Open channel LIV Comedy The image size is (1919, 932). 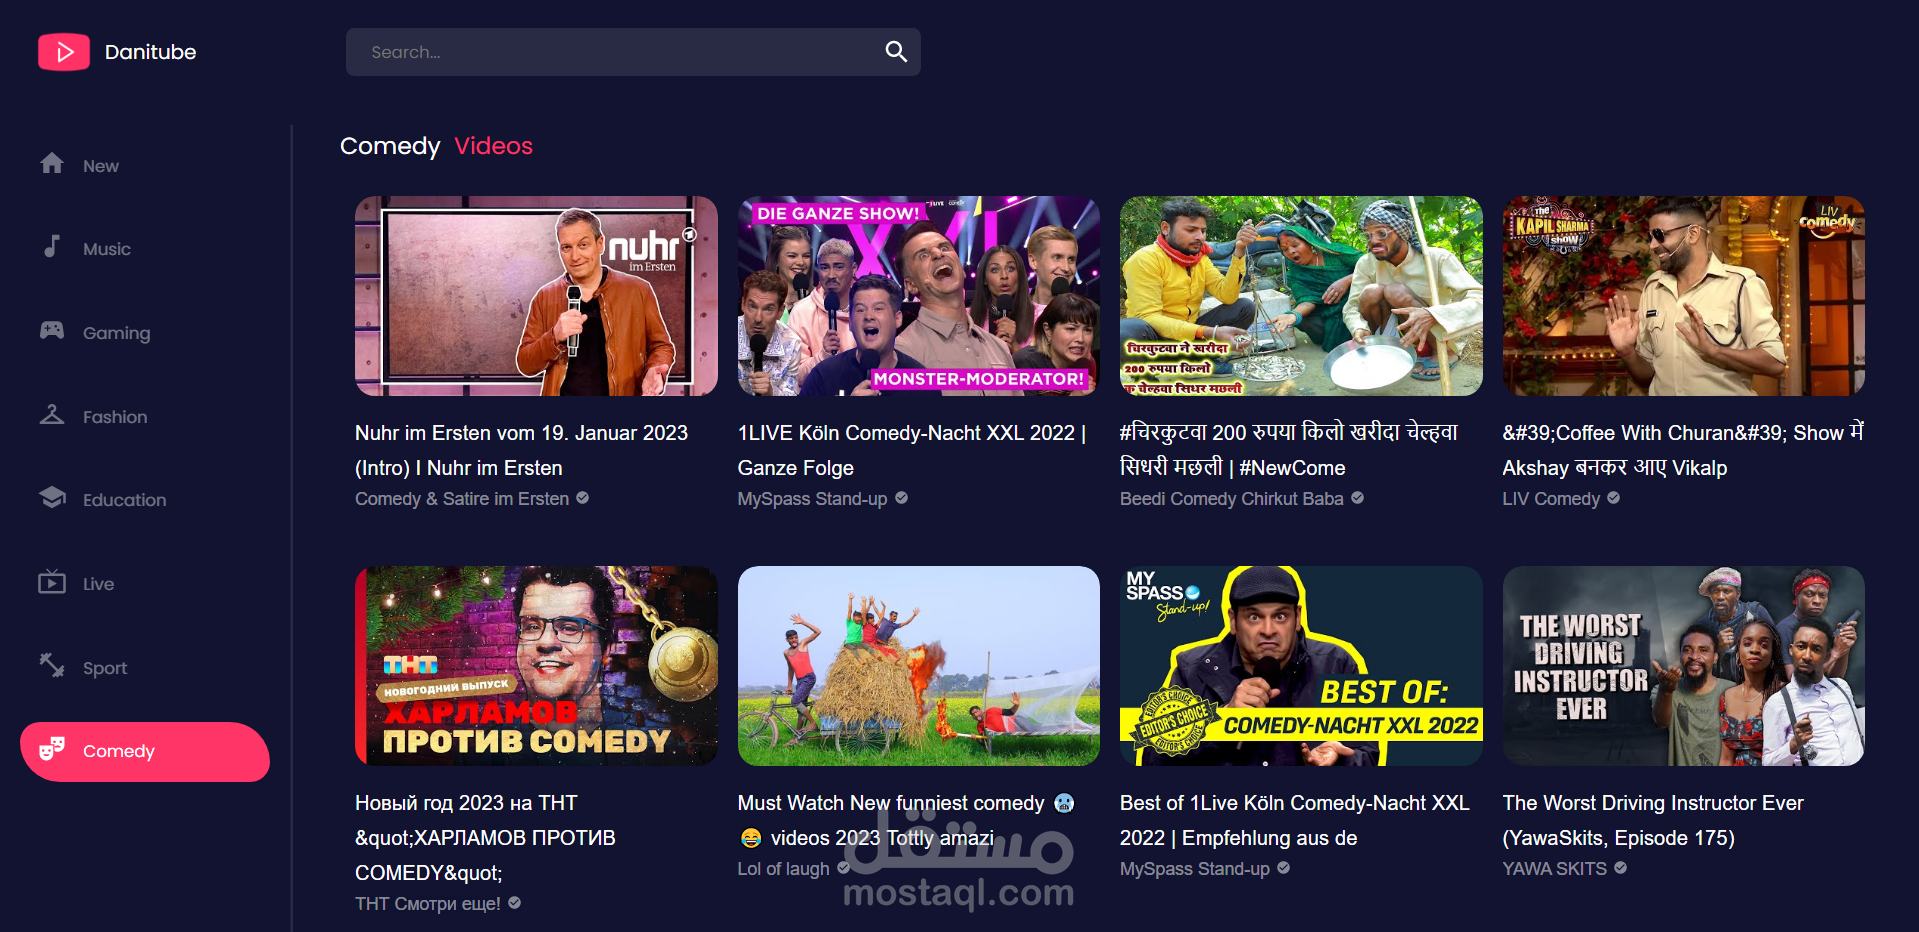(x=1551, y=498)
